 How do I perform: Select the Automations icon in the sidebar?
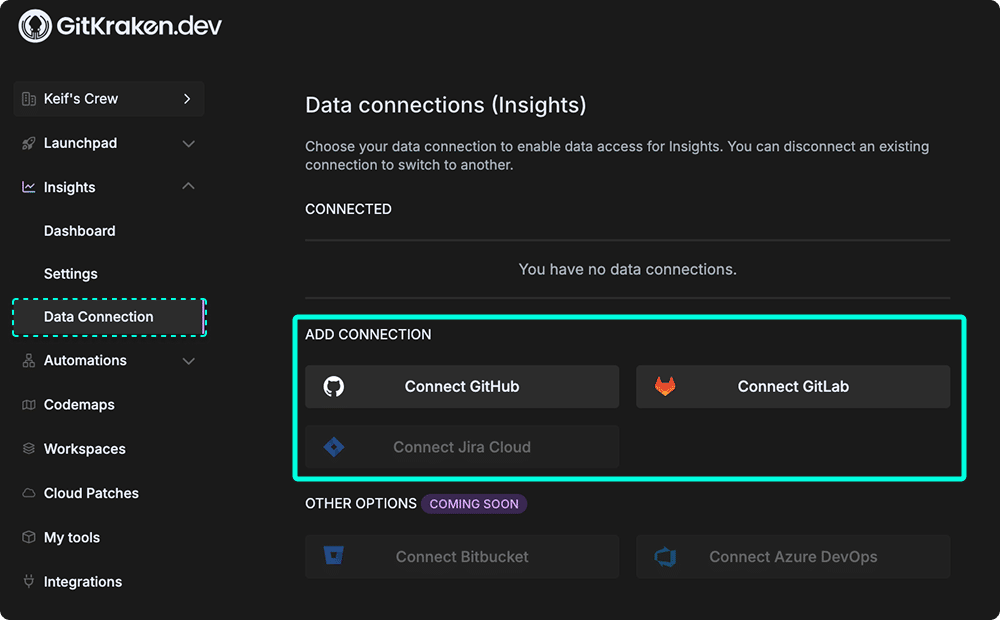coord(27,361)
